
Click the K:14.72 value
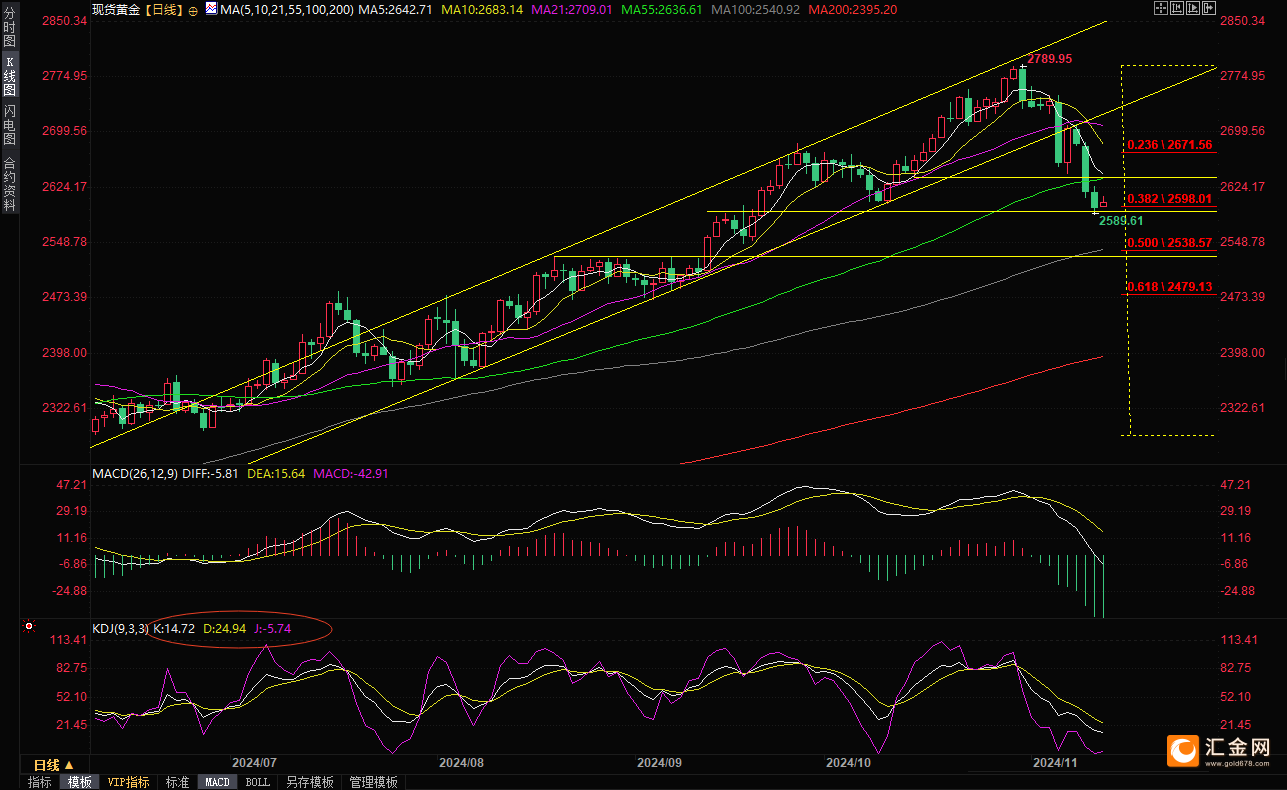pos(174,629)
